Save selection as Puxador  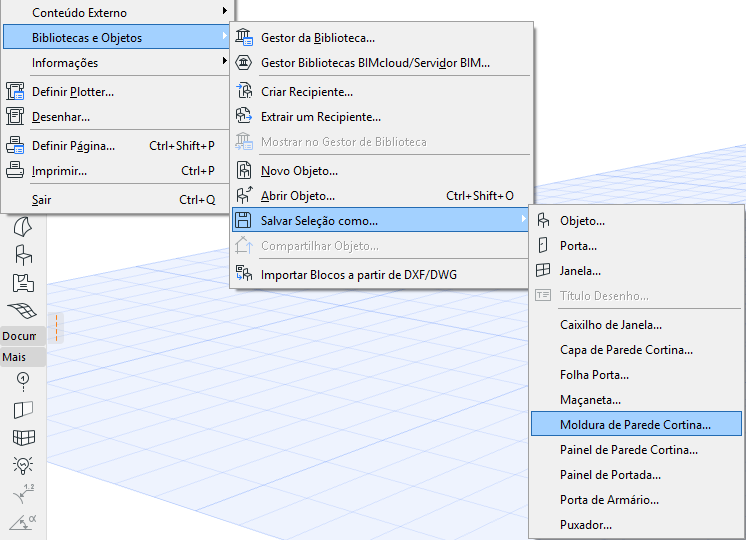click(x=637, y=525)
